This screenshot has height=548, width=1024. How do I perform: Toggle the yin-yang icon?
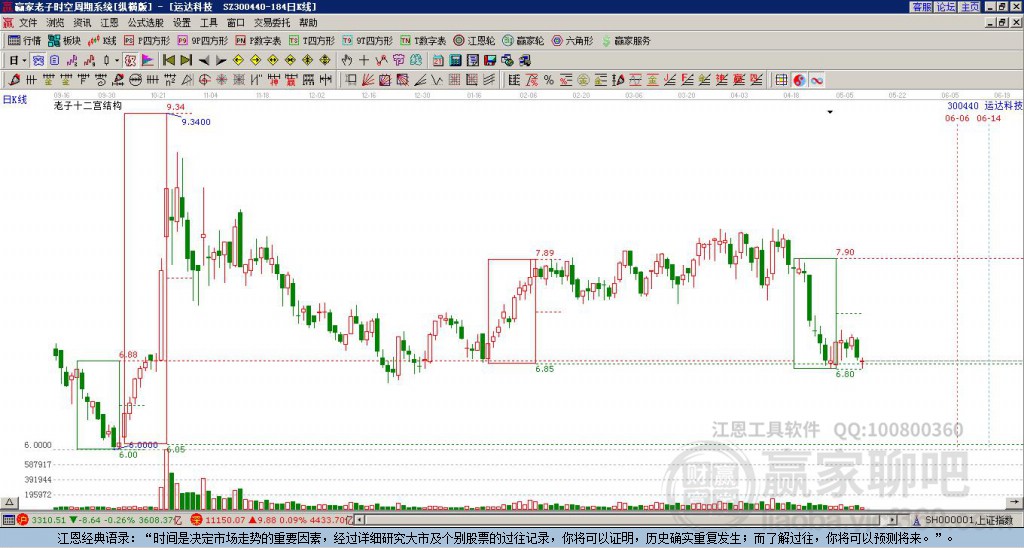pos(799,80)
